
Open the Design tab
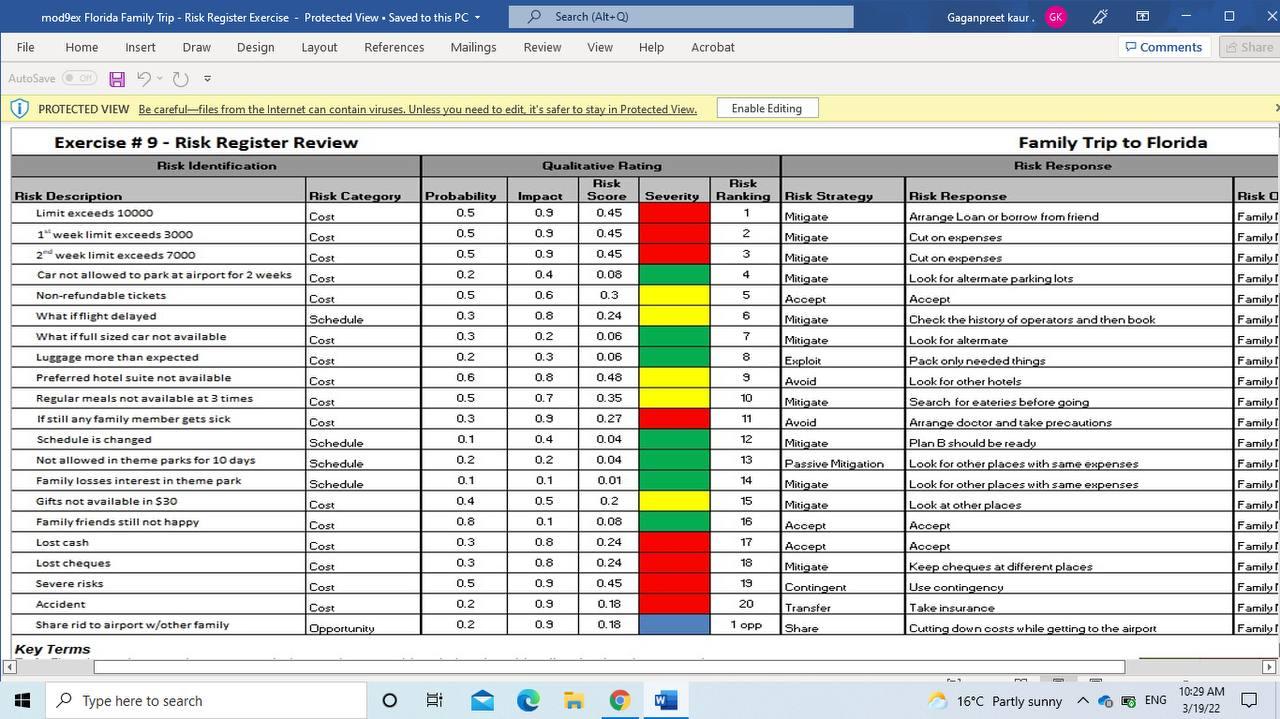pyautogui.click(x=255, y=47)
